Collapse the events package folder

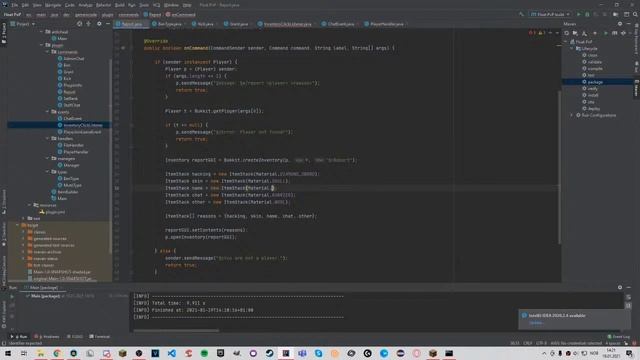pos(48,112)
